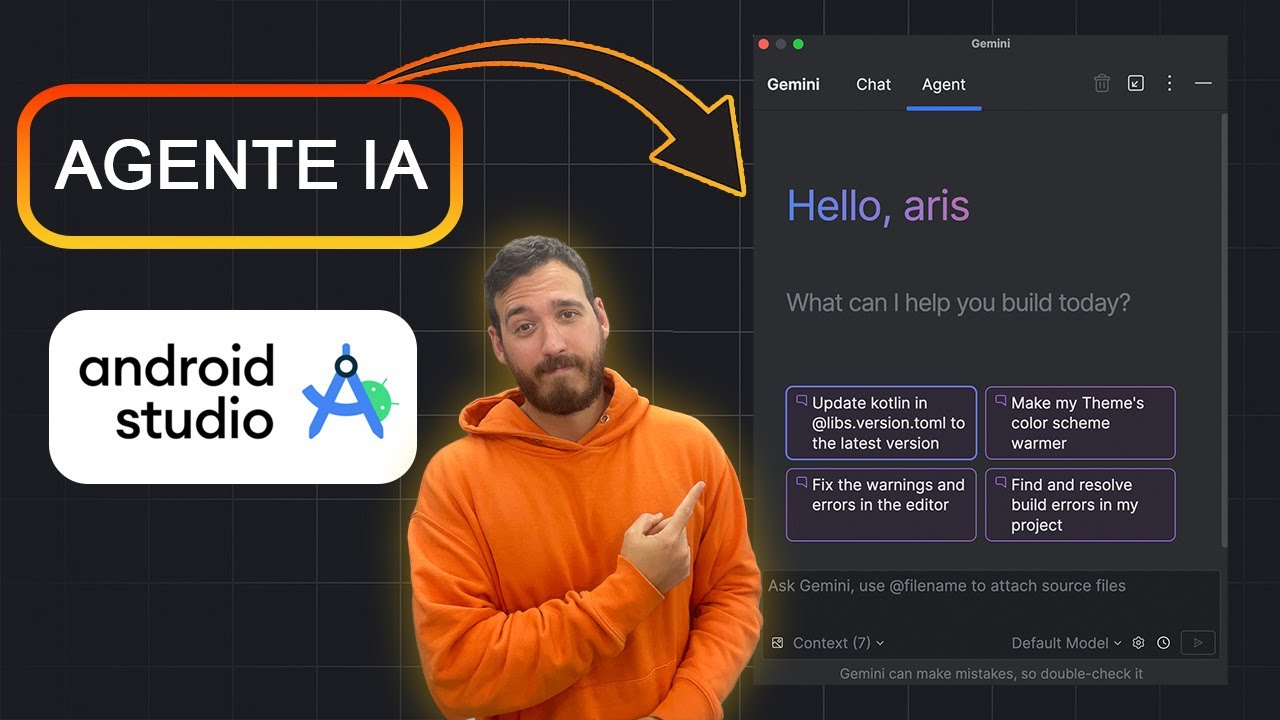Click the Gemini panel vertical scrollbar
The image size is (1280, 720).
[x=1224, y=330]
